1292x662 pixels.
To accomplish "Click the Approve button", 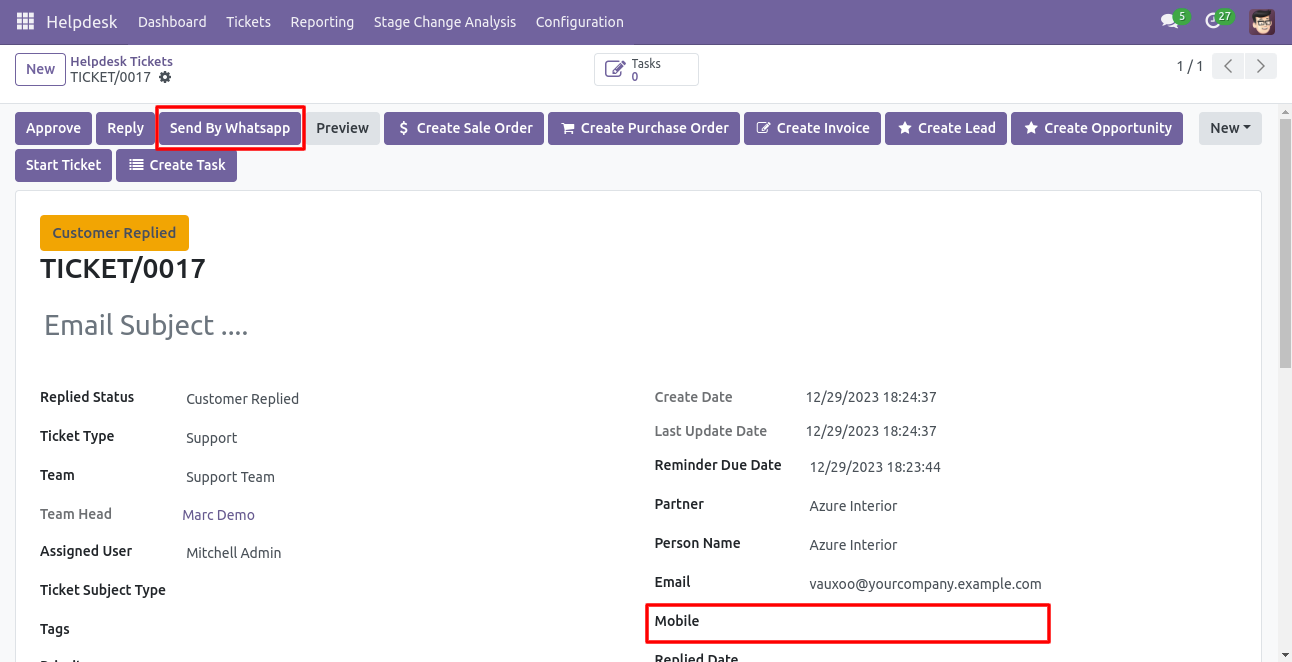I will tap(53, 128).
